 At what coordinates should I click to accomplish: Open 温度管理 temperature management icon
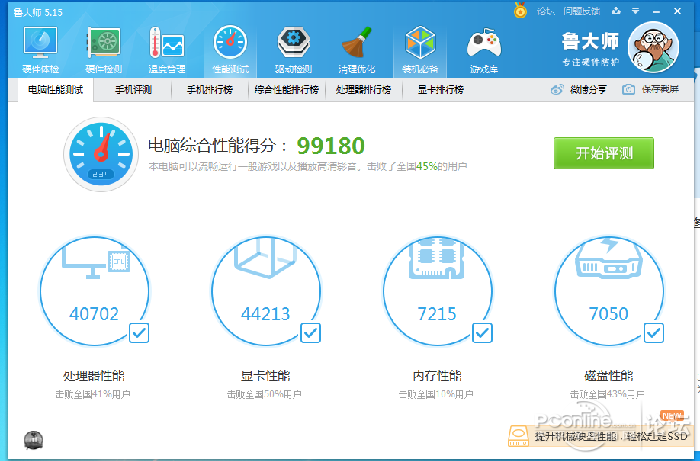coord(167,43)
